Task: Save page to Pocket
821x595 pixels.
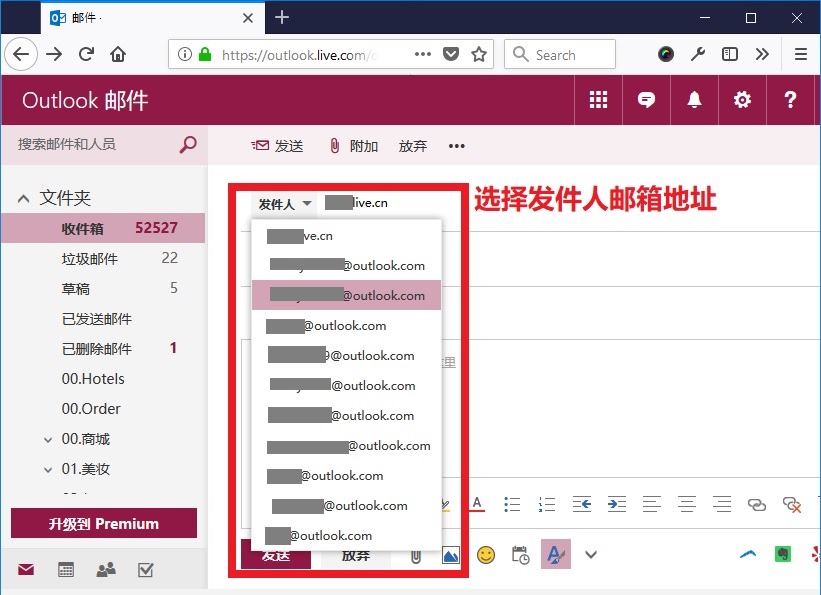Action: (451, 54)
